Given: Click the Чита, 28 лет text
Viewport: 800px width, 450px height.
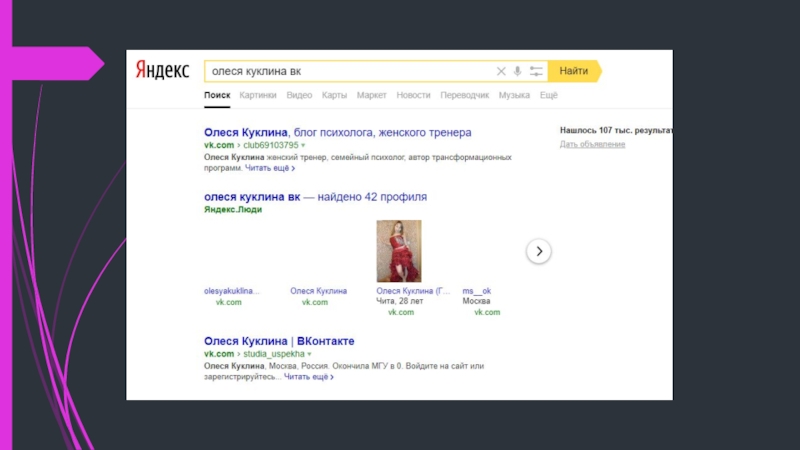Looking at the screenshot, I should tap(399, 301).
